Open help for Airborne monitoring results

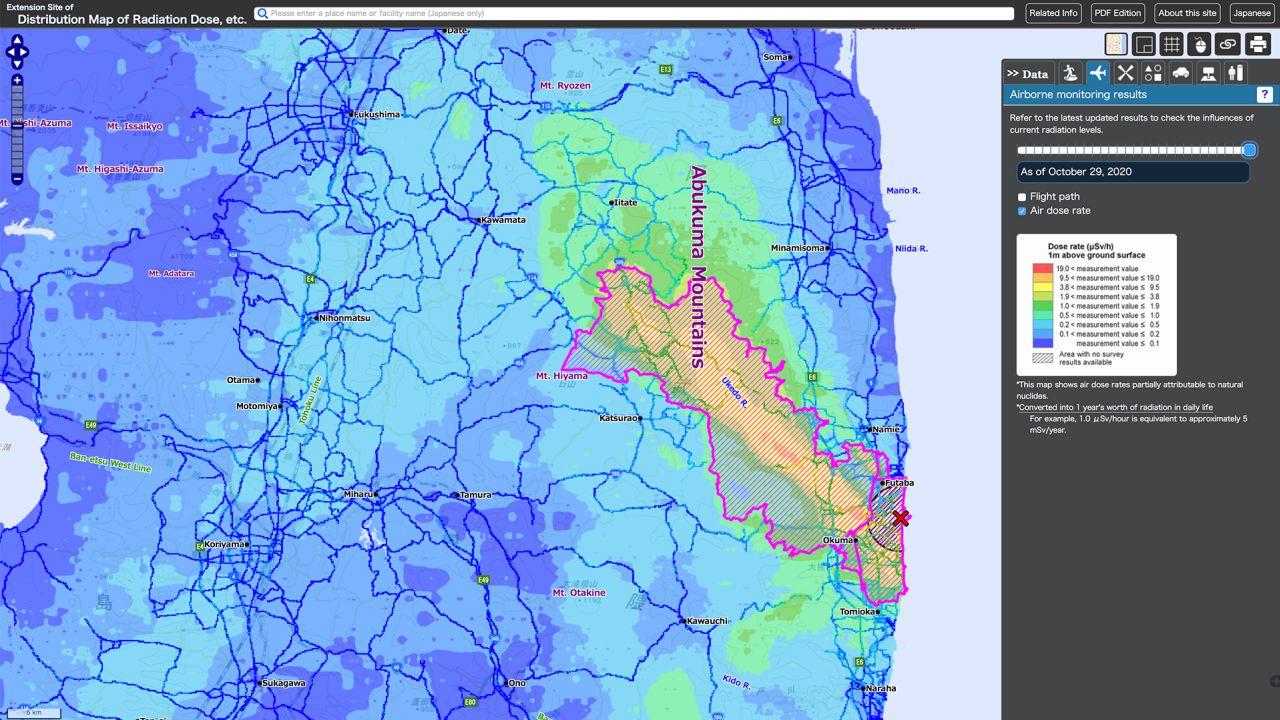click(1265, 95)
